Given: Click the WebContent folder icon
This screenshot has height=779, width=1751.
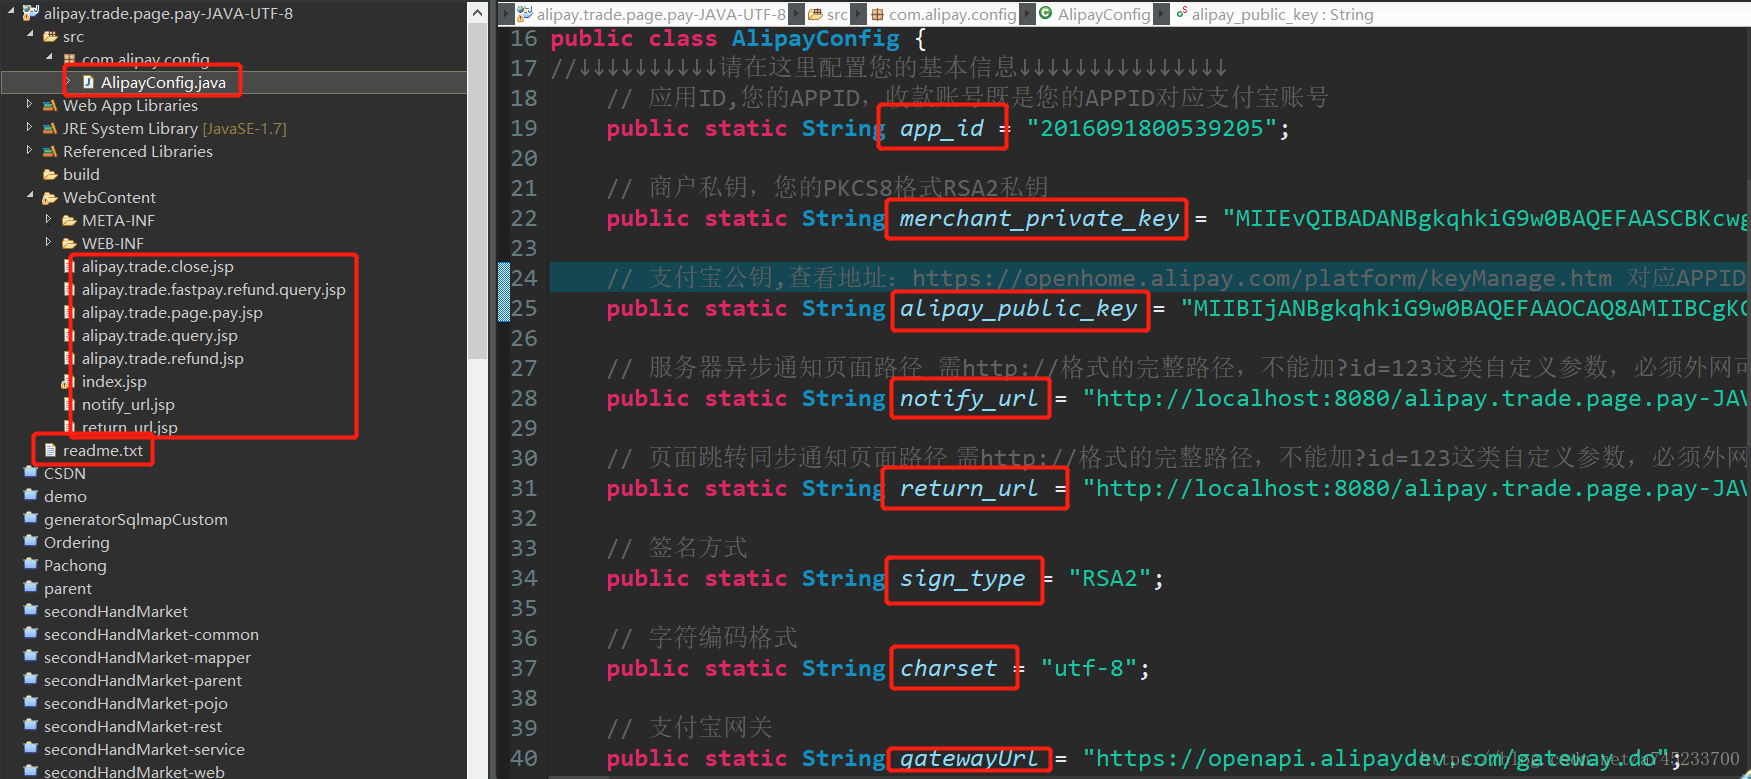Looking at the screenshot, I should 50,197.
